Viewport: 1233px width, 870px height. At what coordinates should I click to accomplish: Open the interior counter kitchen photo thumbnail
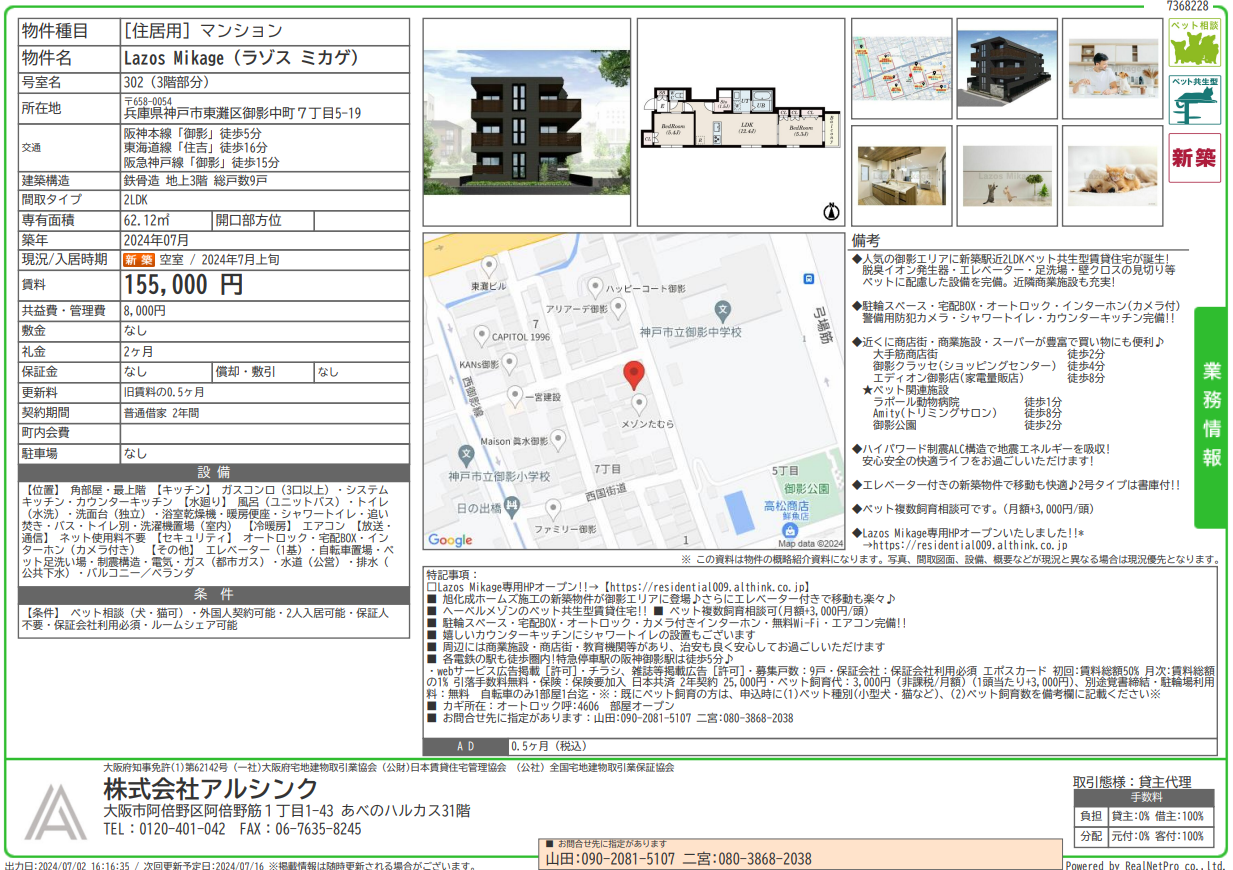[x=900, y=176]
